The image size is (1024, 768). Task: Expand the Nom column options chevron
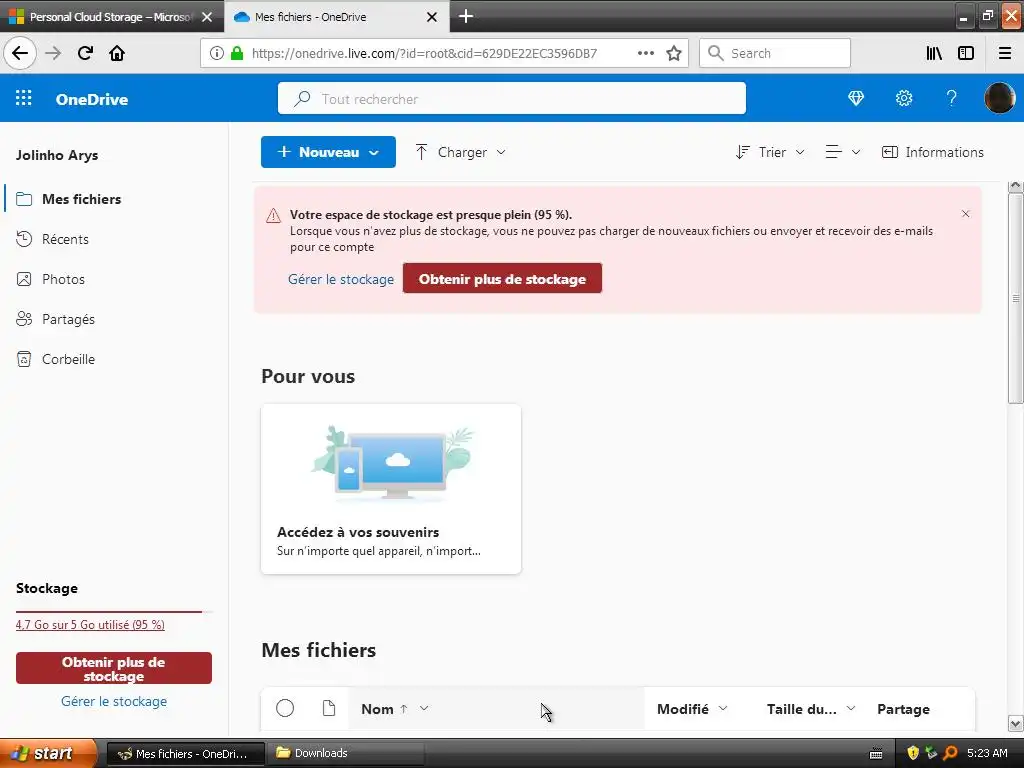pyautogui.click(x=424, y=709)
